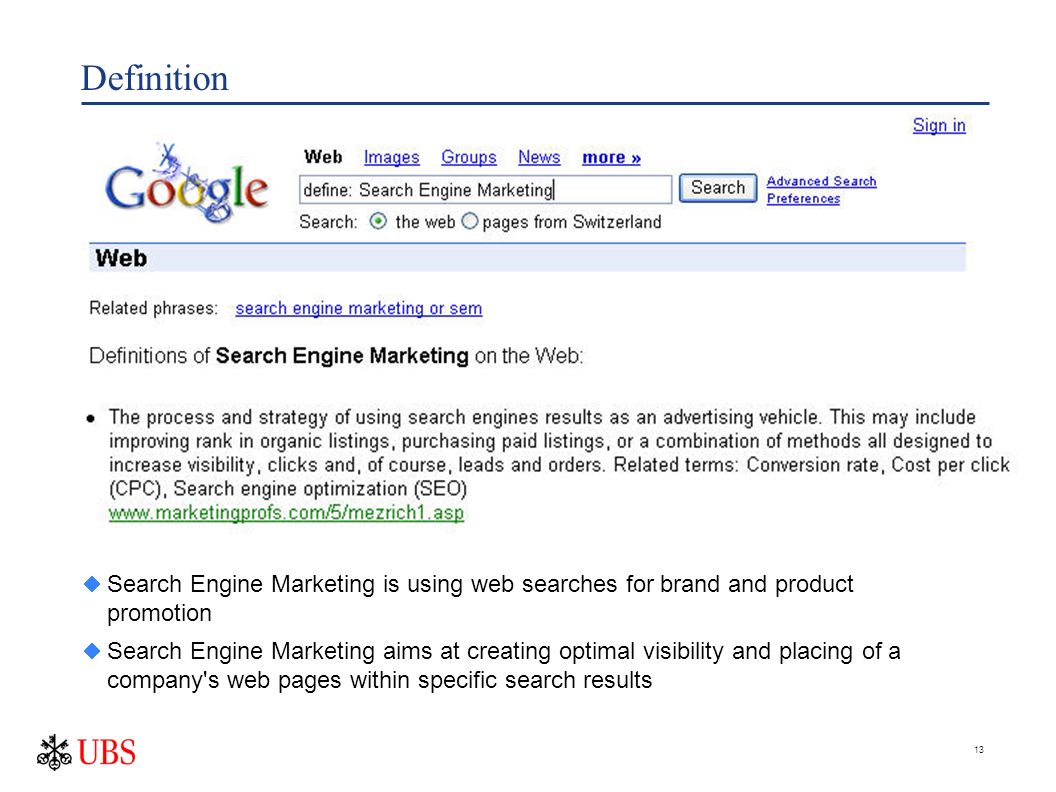This screenshot has height=792, width=1056.
Task: Open the marketingprofs.com source link
Action: click(x=286, y=513)
